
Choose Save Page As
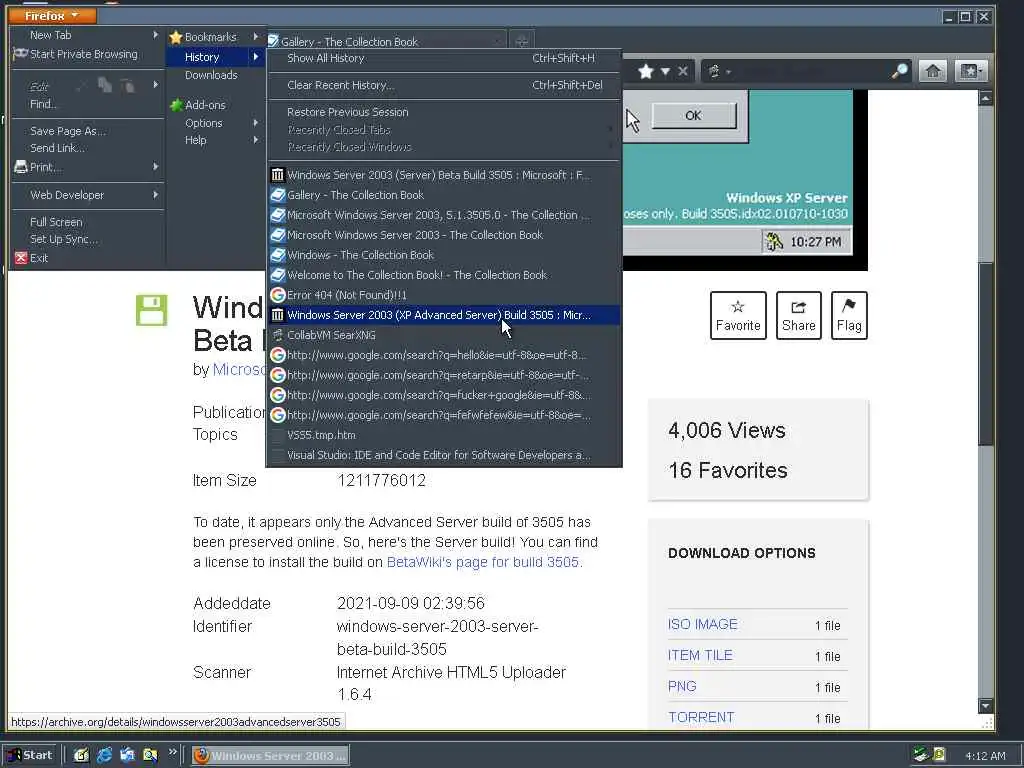pyautogui.click(x=86, y=131)
